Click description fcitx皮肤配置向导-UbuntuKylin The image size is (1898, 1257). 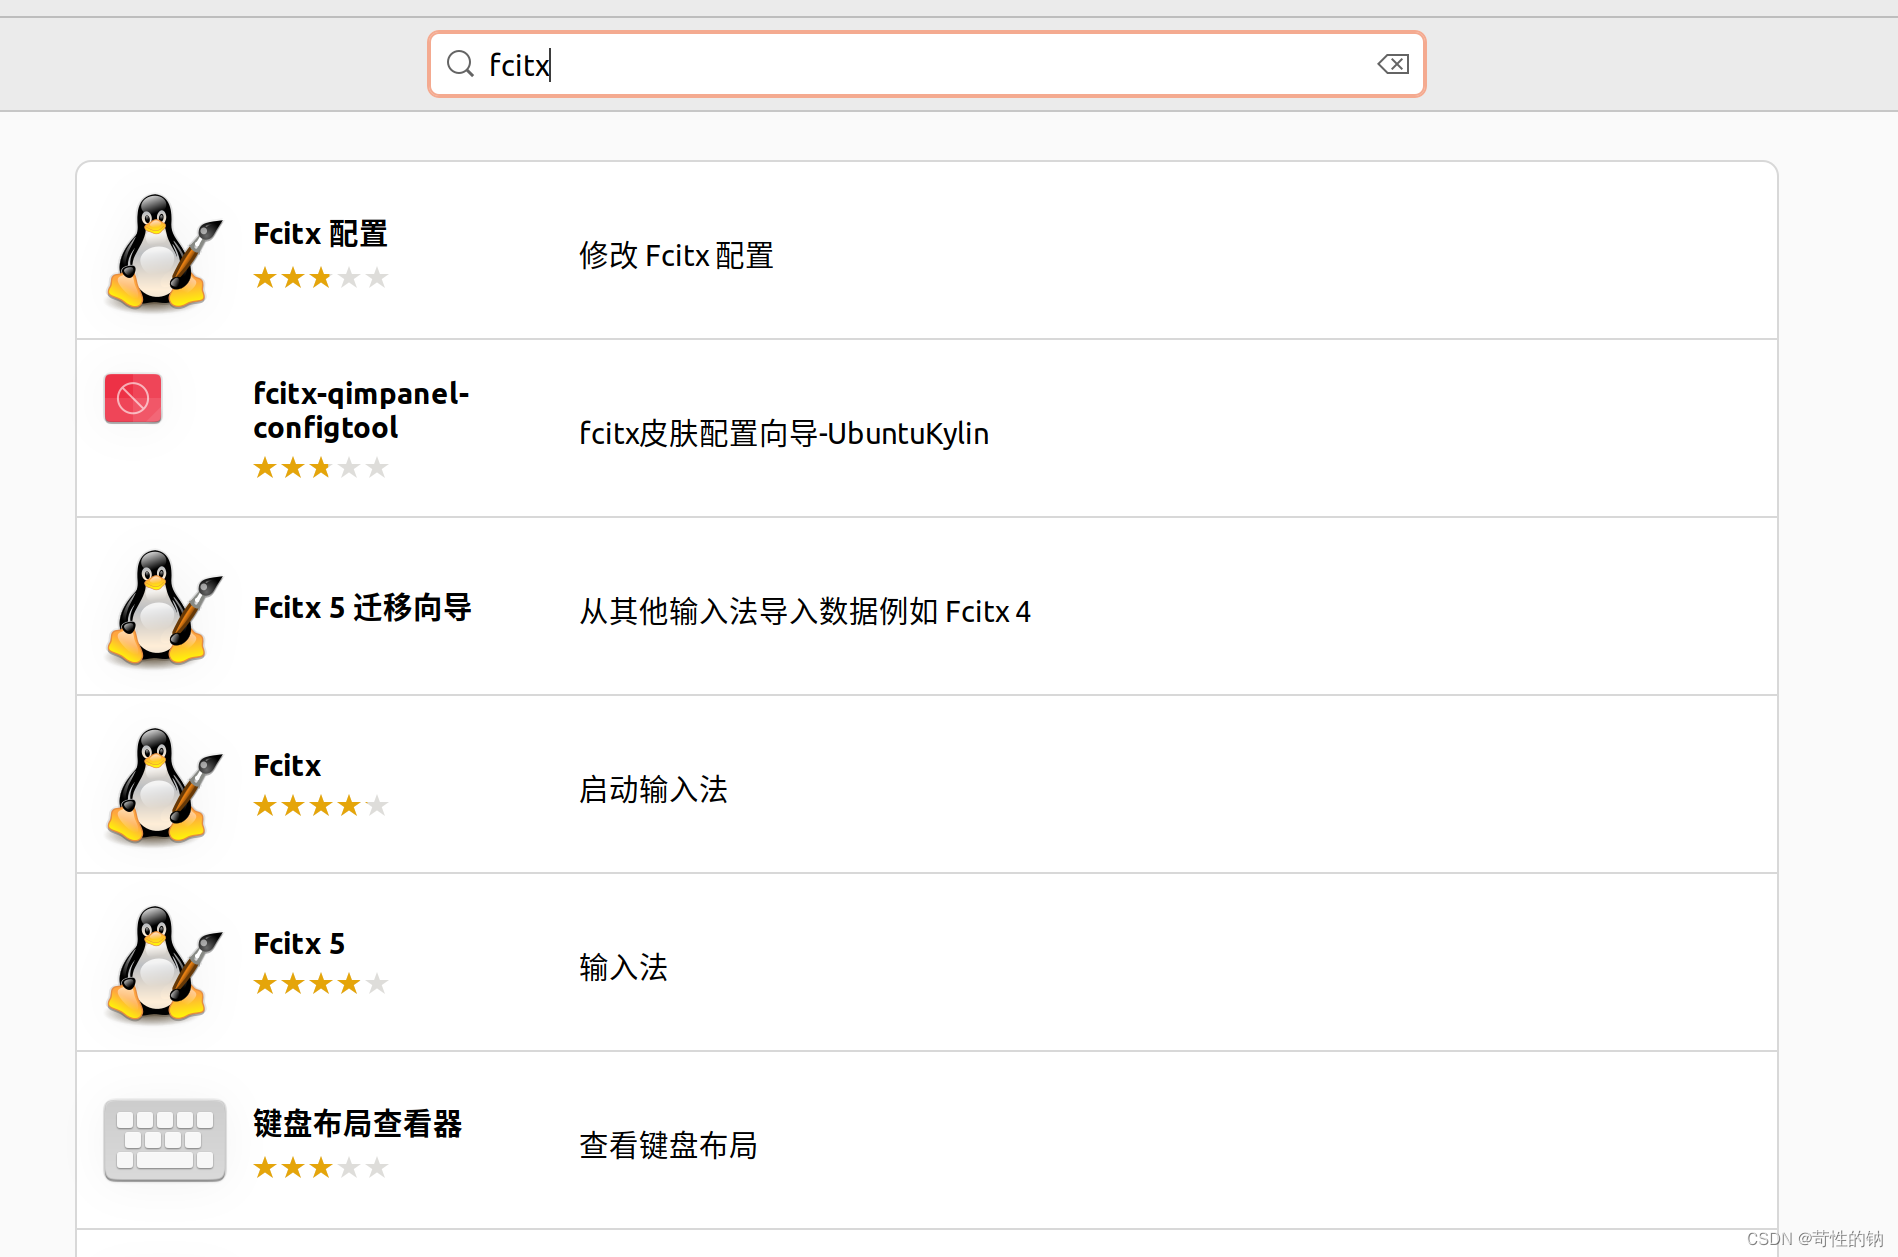click(784, 433)
